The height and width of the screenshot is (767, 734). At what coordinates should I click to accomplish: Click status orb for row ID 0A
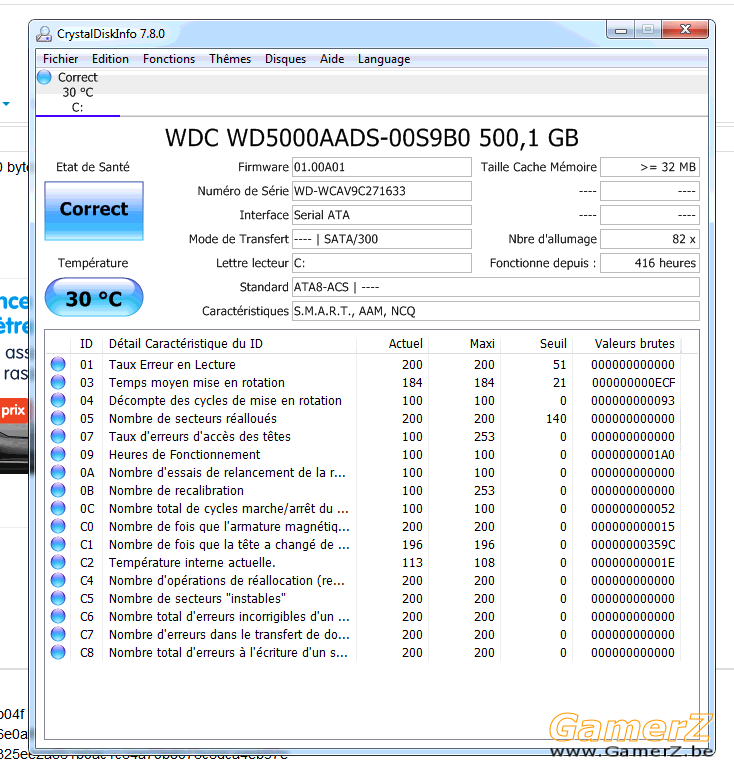pos(58,472)
